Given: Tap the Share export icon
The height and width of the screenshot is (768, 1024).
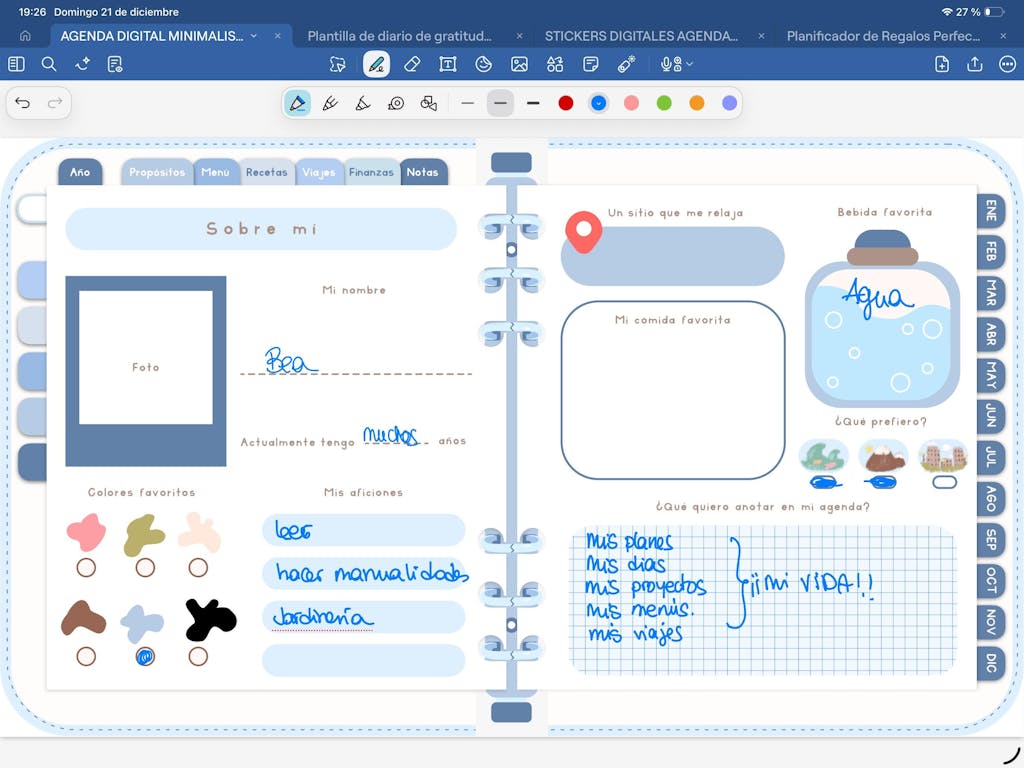Looking at the screenshot, I should [974, 64].
